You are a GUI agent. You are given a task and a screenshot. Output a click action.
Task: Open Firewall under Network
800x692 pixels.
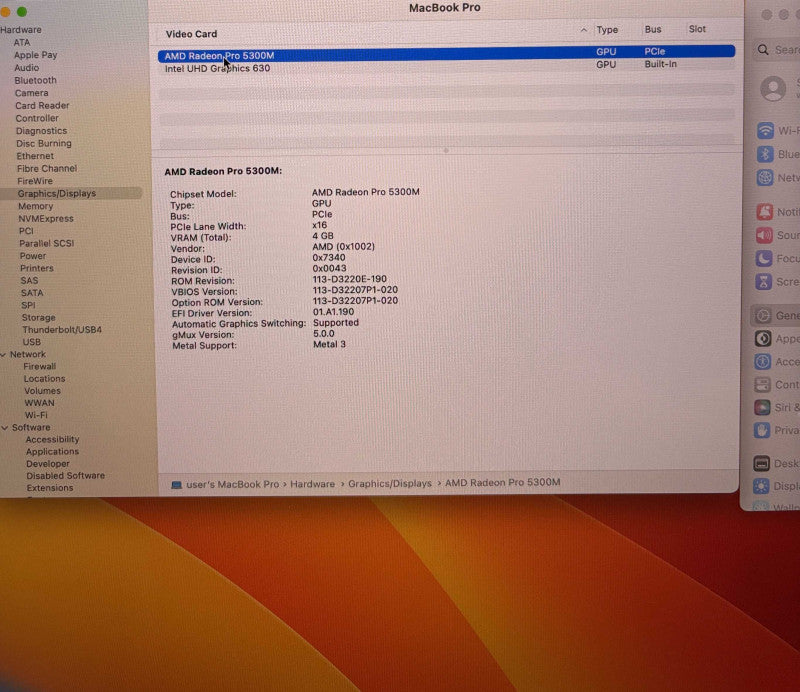tap(40, 366)
